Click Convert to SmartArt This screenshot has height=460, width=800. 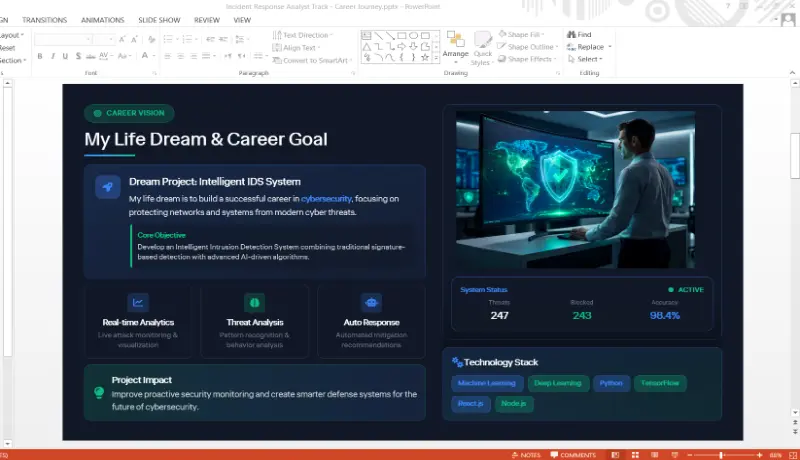312,60
